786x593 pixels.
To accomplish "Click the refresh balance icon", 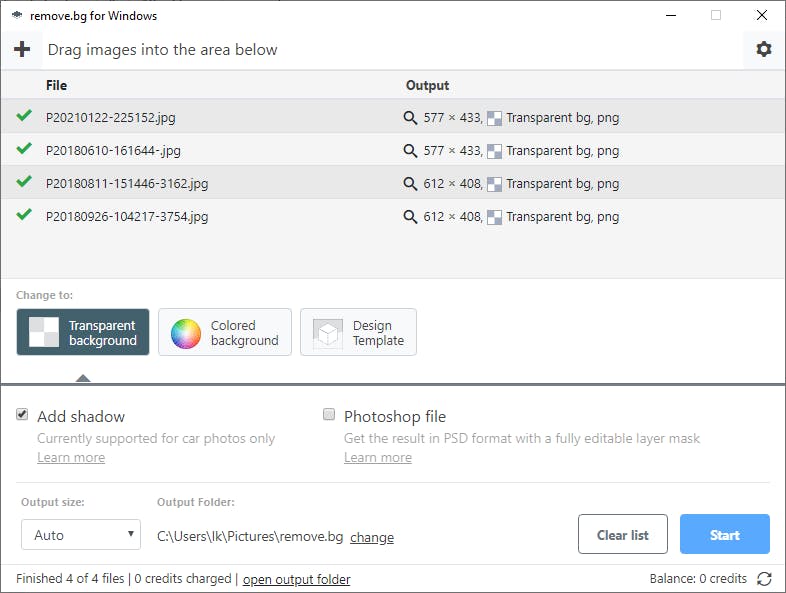I will (765, 579).
